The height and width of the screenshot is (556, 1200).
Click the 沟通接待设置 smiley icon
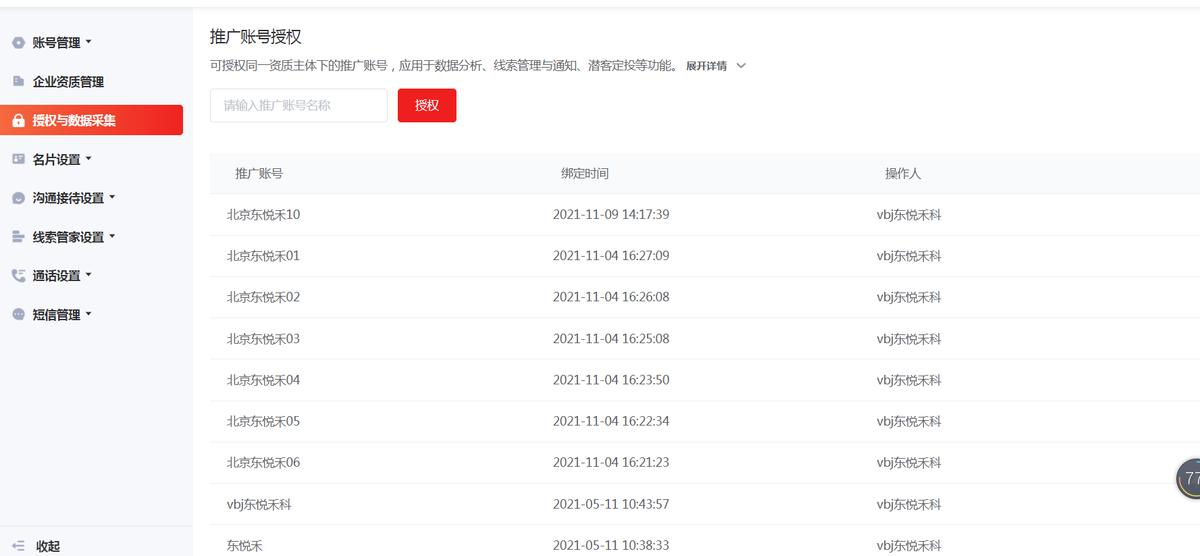coord(18,198)
